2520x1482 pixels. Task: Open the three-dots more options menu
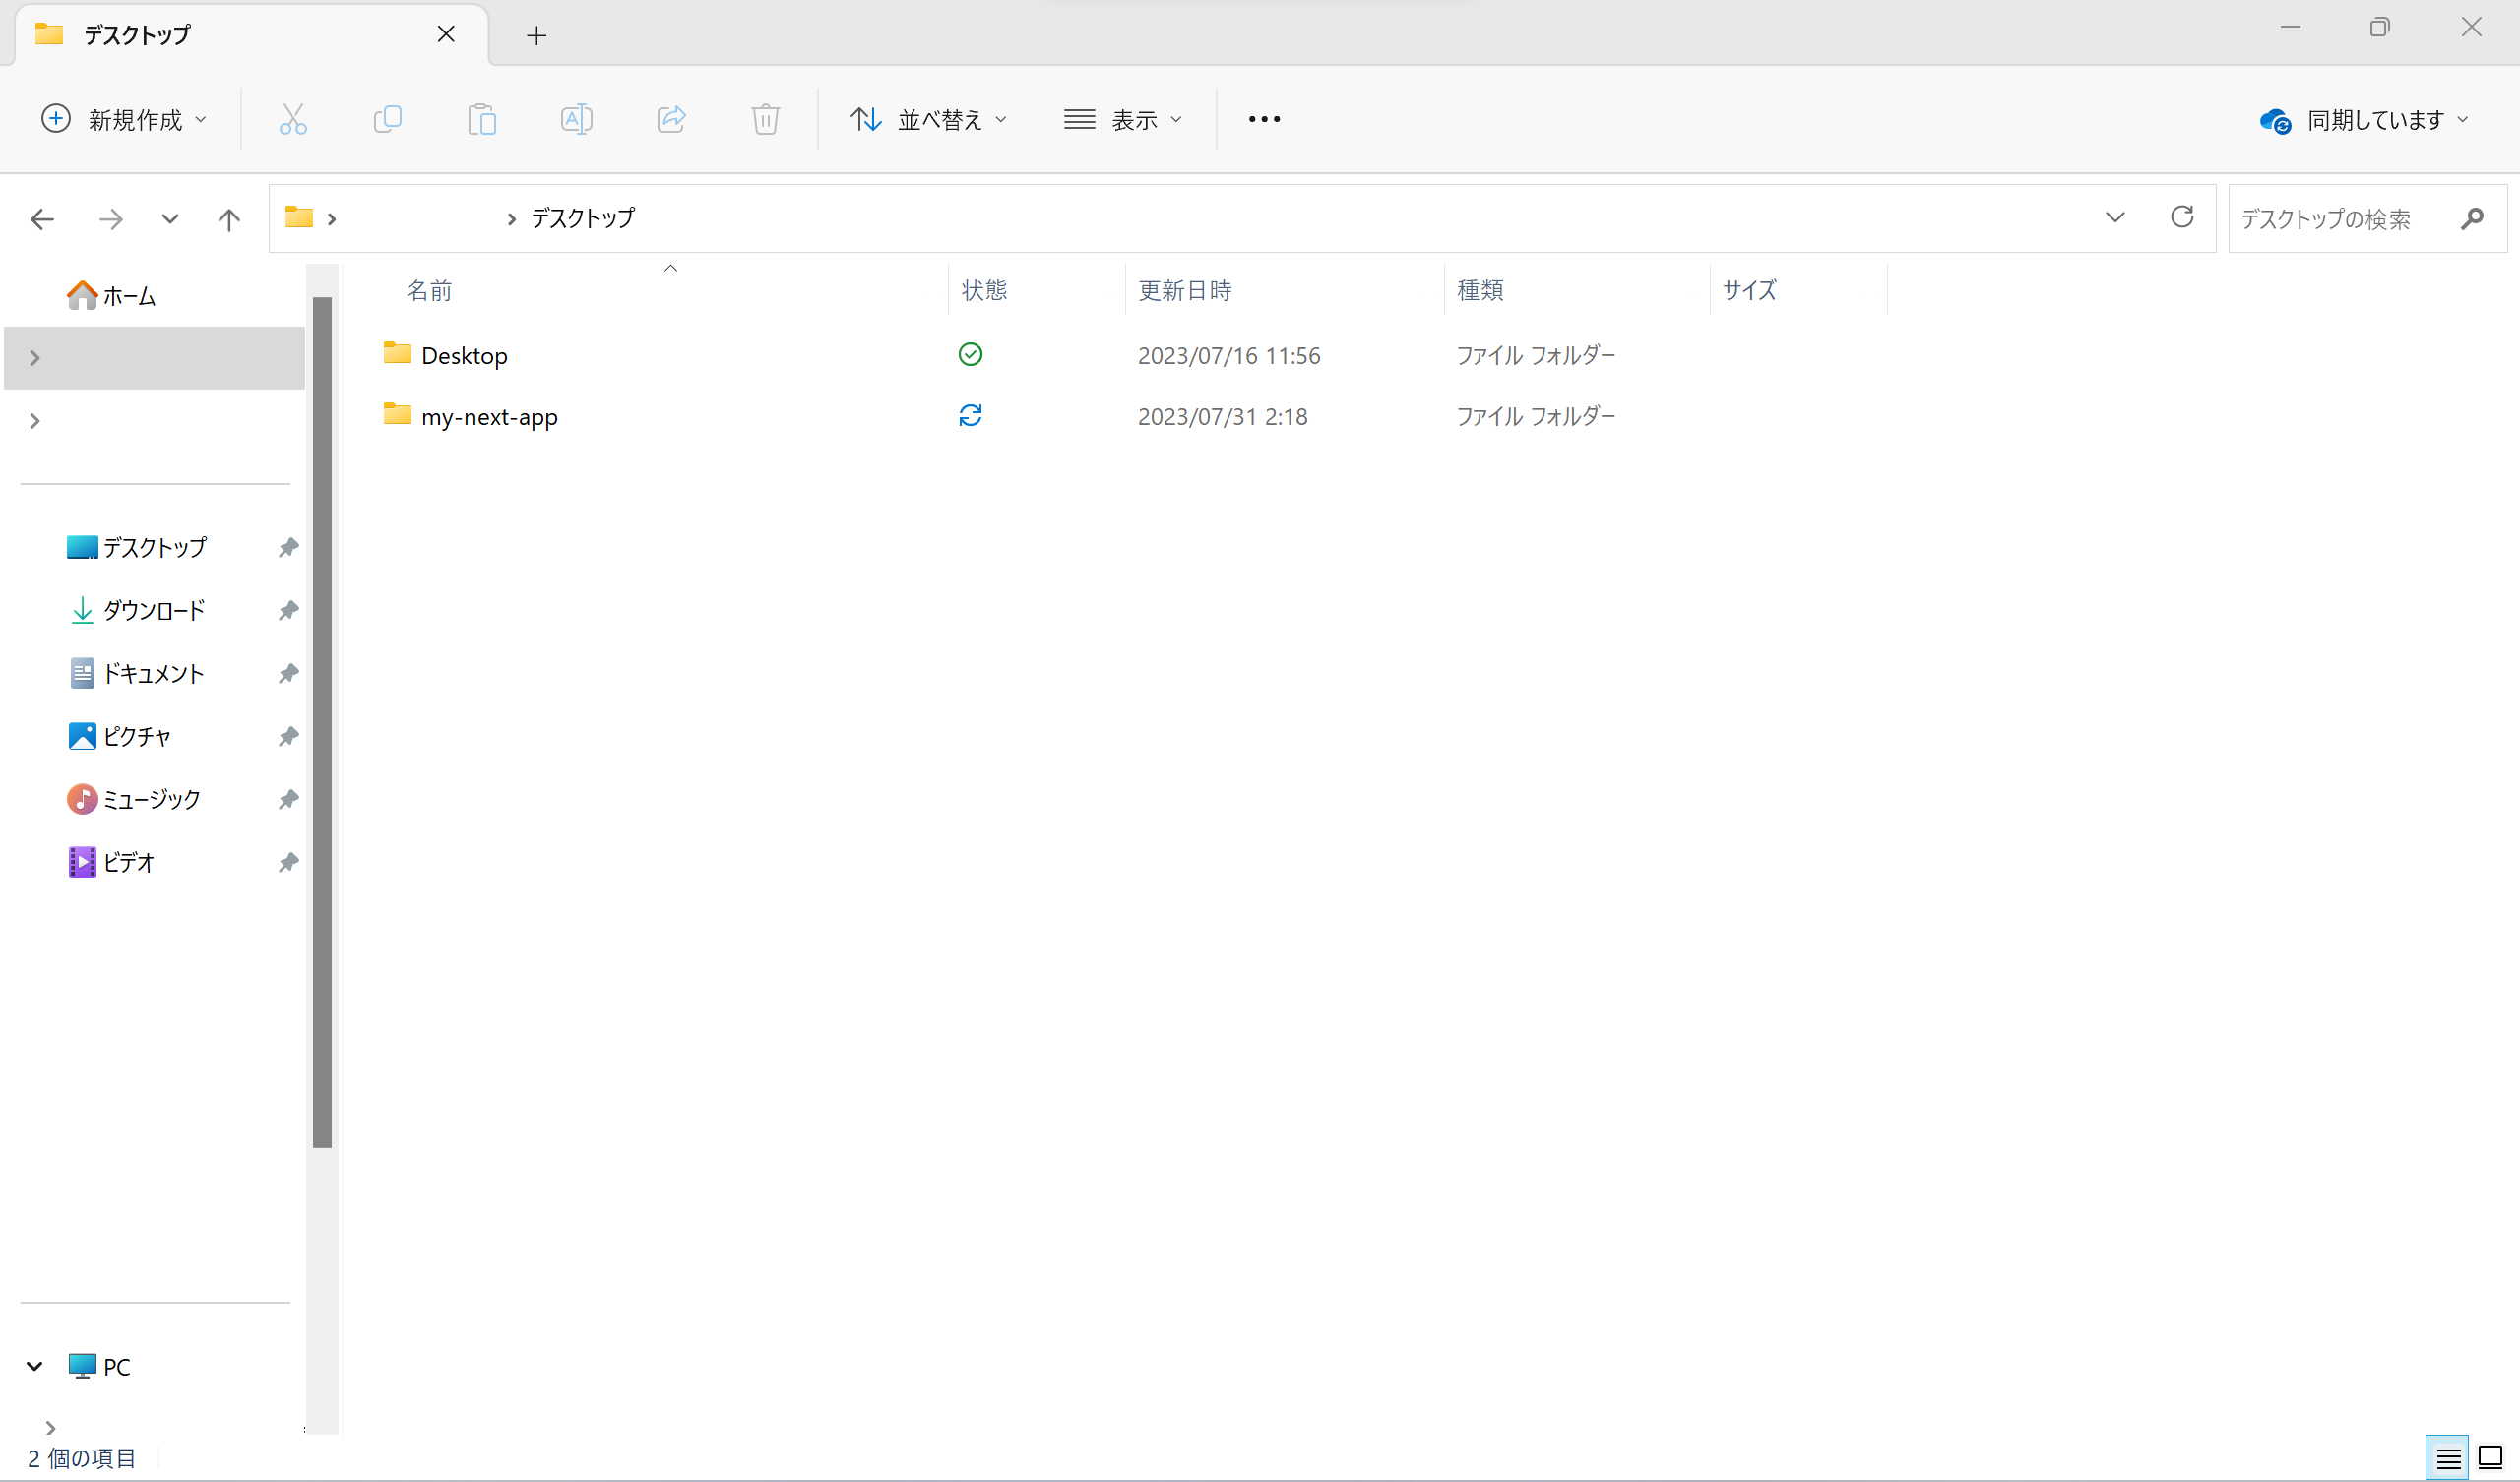tap(1264, 119)
